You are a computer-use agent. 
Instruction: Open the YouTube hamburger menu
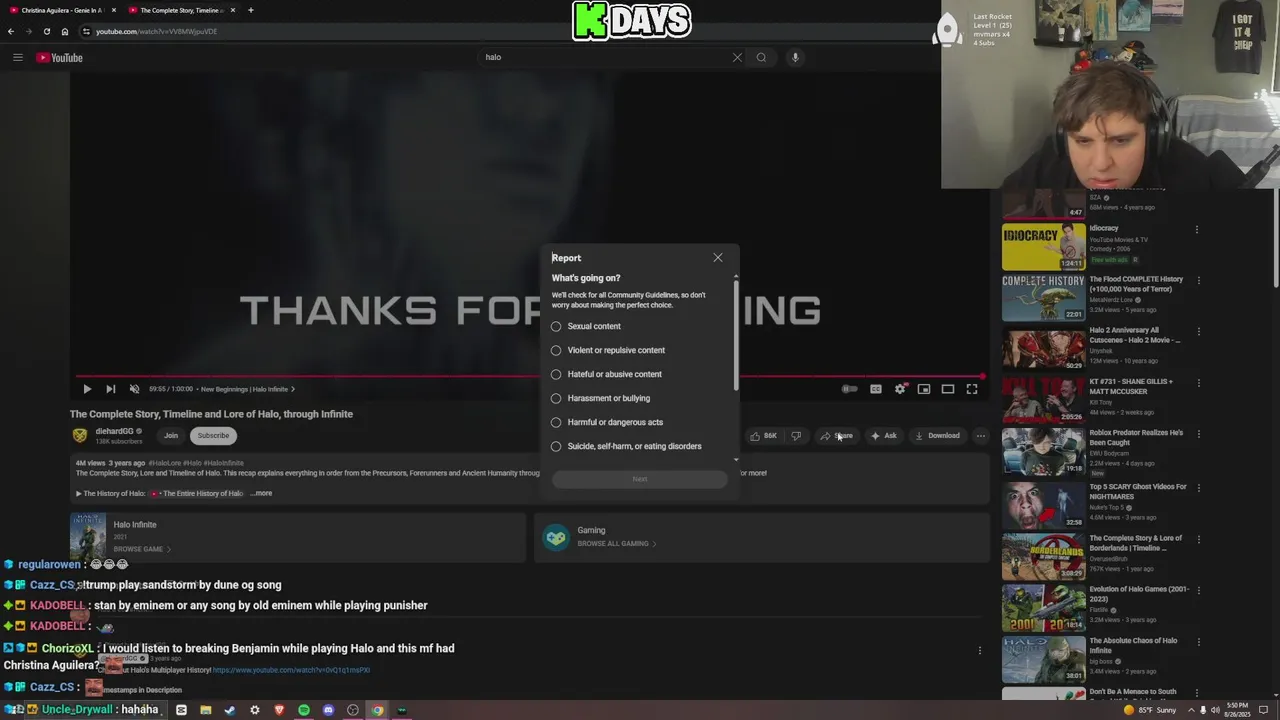point(17,57)
